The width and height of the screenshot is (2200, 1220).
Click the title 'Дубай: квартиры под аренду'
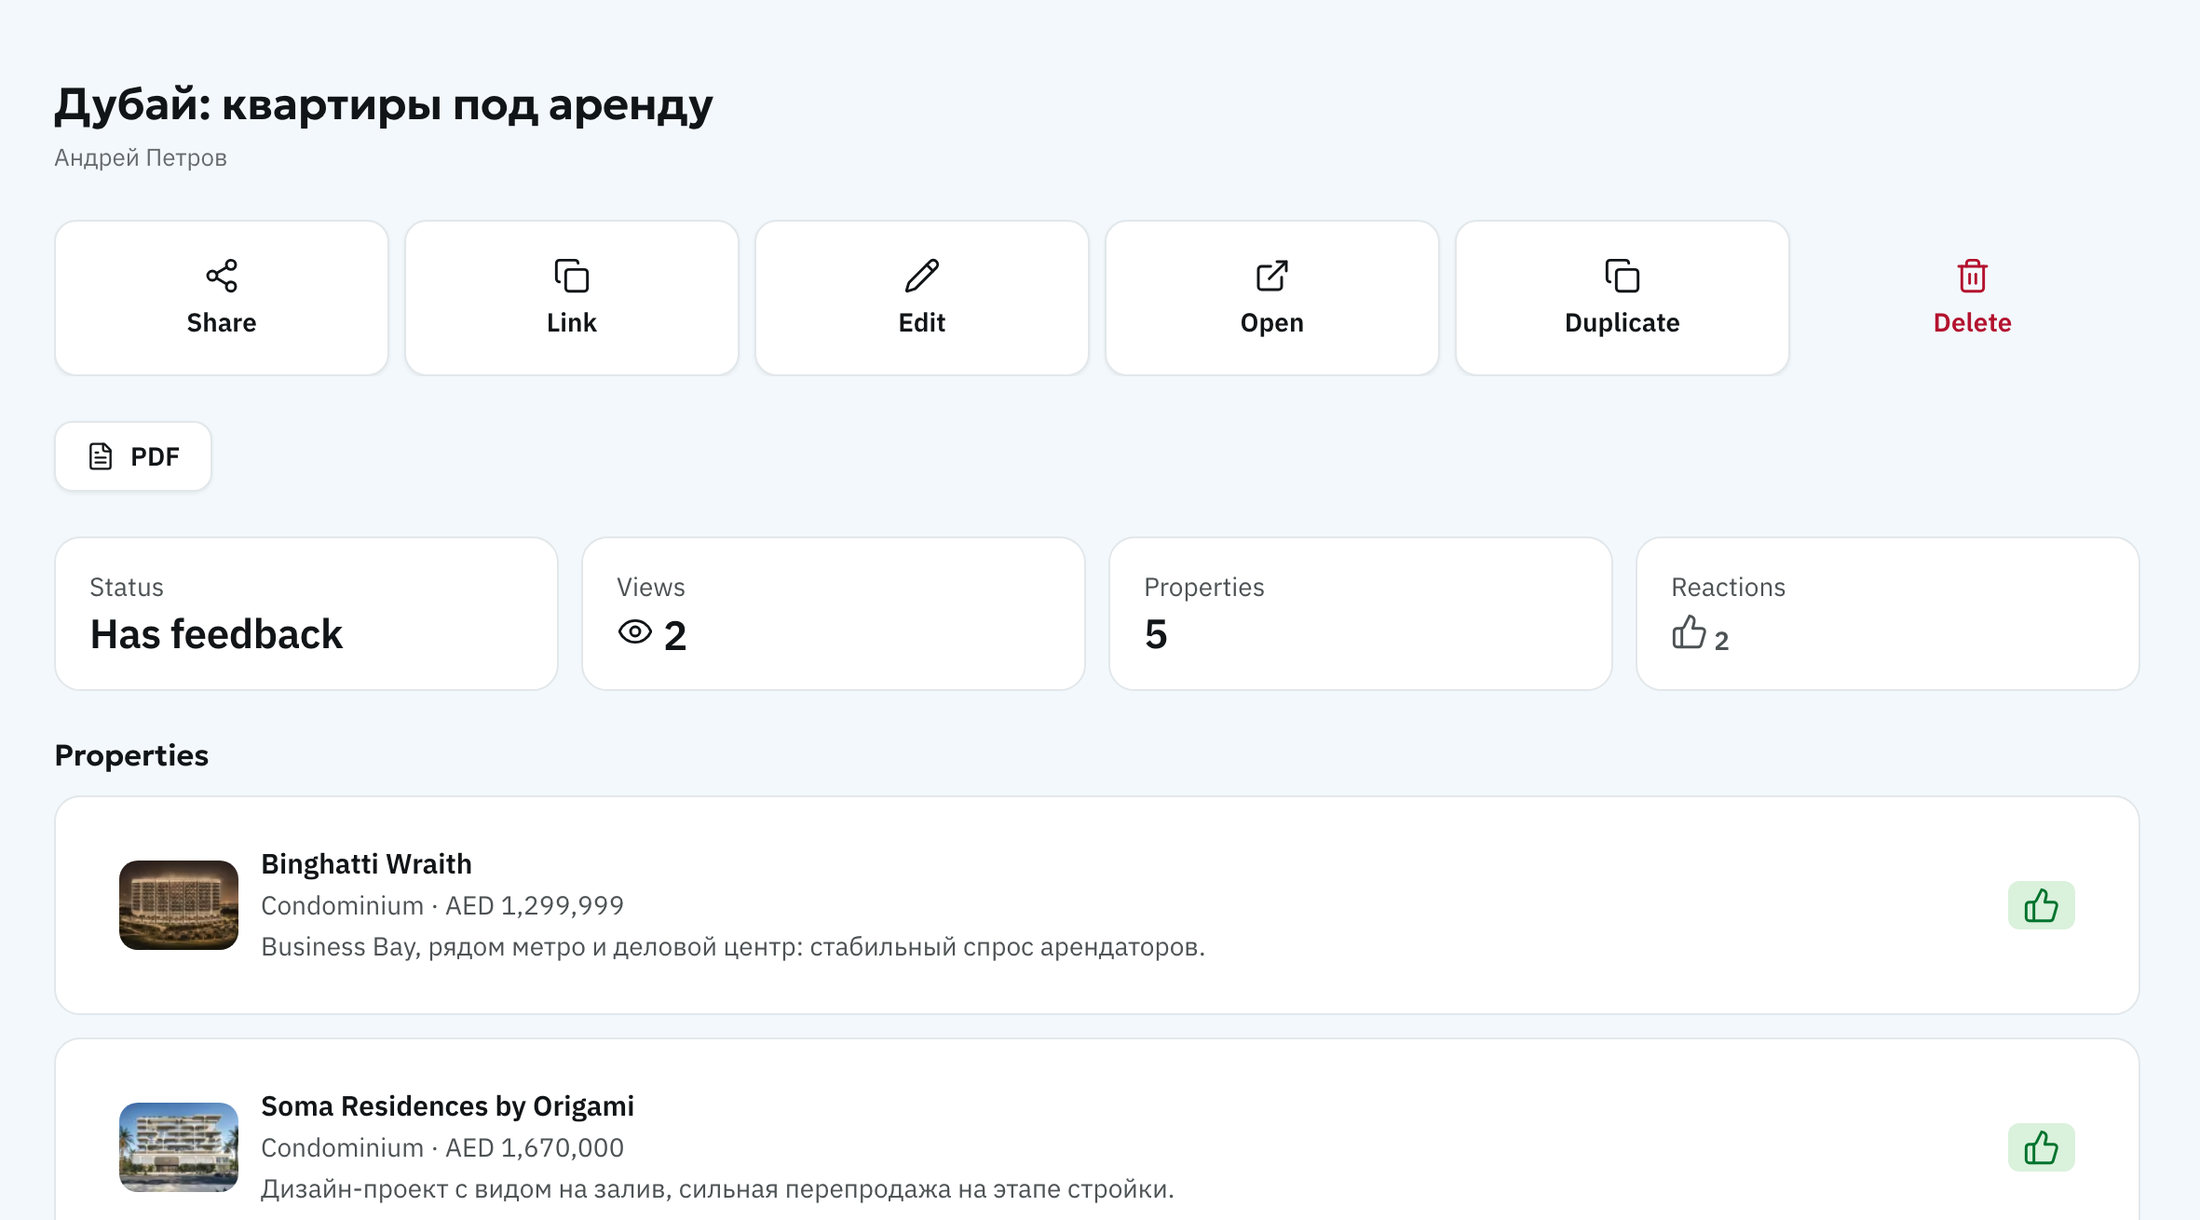click(x=384, y=106)
